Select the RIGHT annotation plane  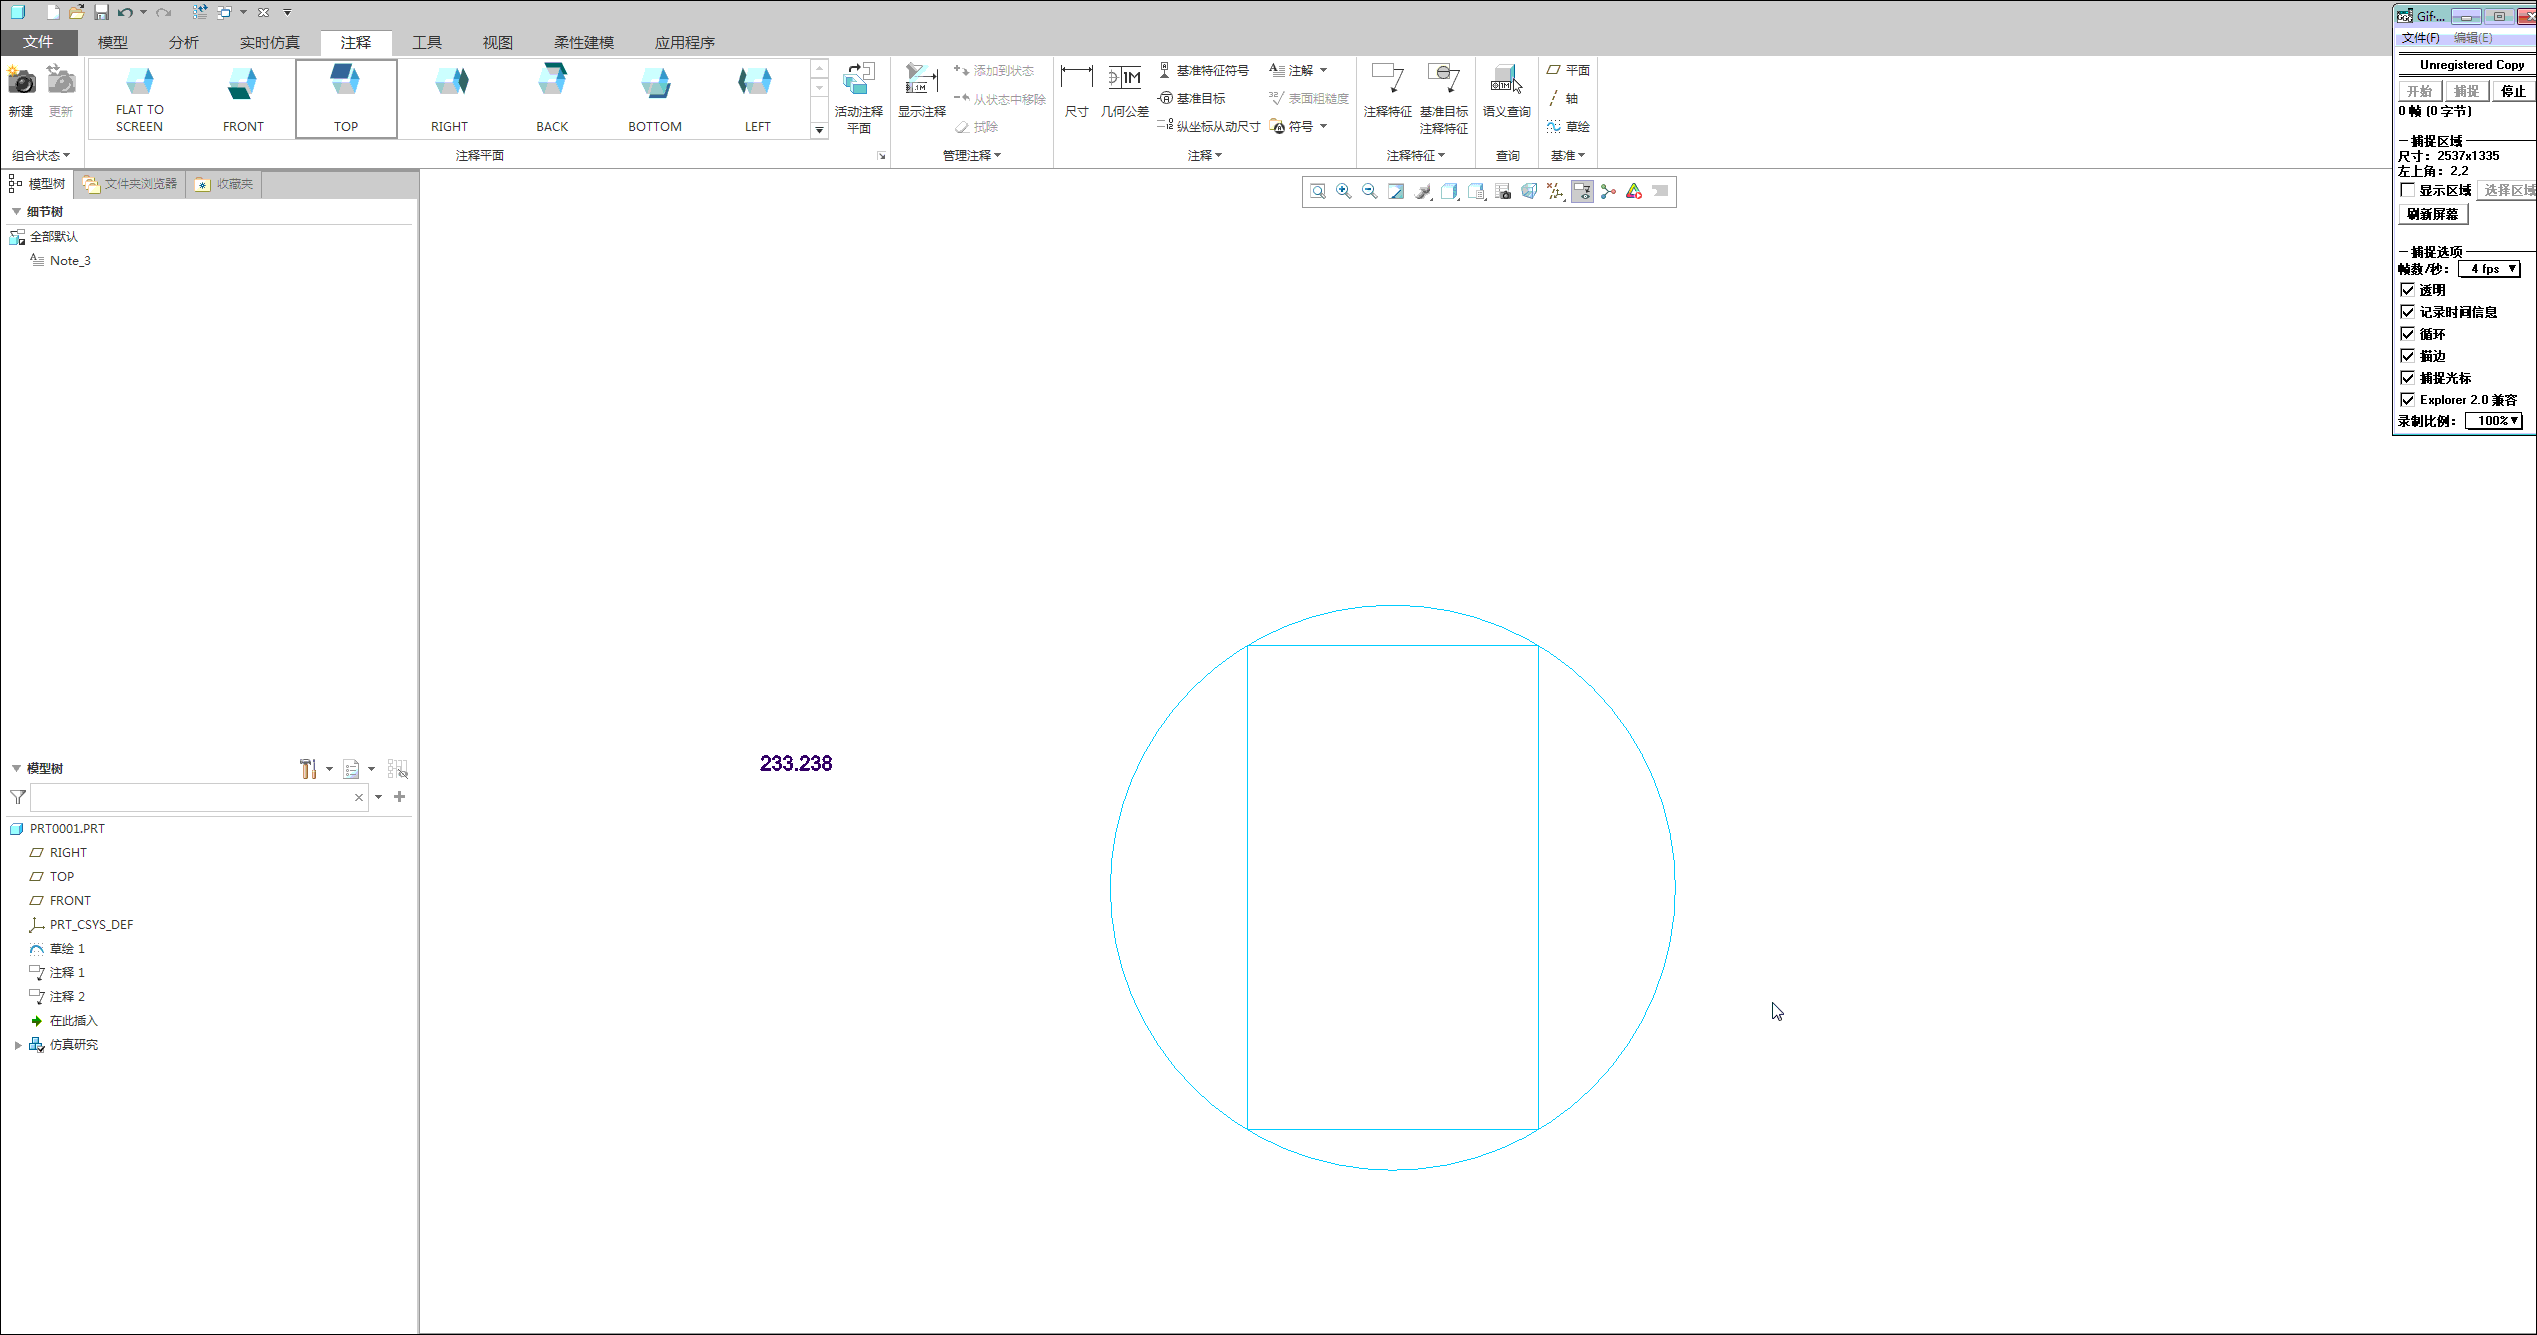[450, 98]
